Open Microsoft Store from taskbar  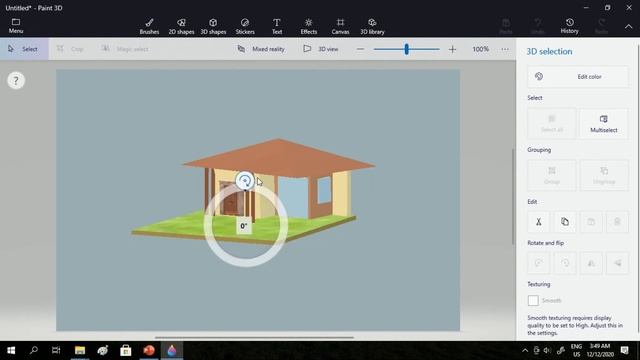click(x=126, y=350)
